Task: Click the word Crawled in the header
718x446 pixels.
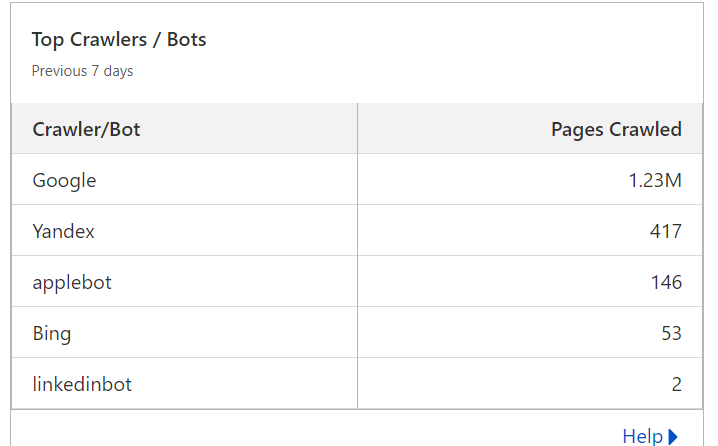Action: click(x=645, y=130)
